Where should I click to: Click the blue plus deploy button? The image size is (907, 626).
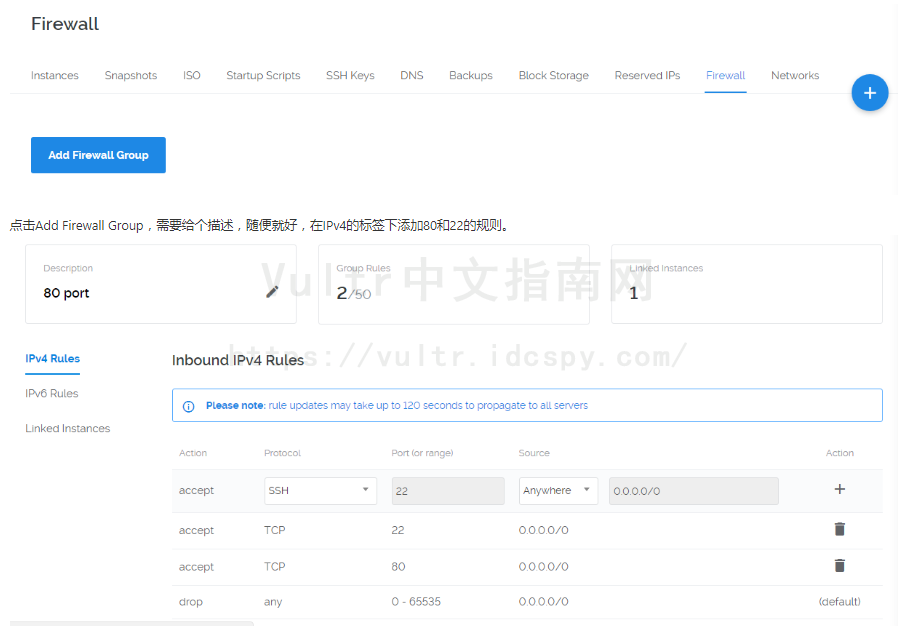[869, 93]
